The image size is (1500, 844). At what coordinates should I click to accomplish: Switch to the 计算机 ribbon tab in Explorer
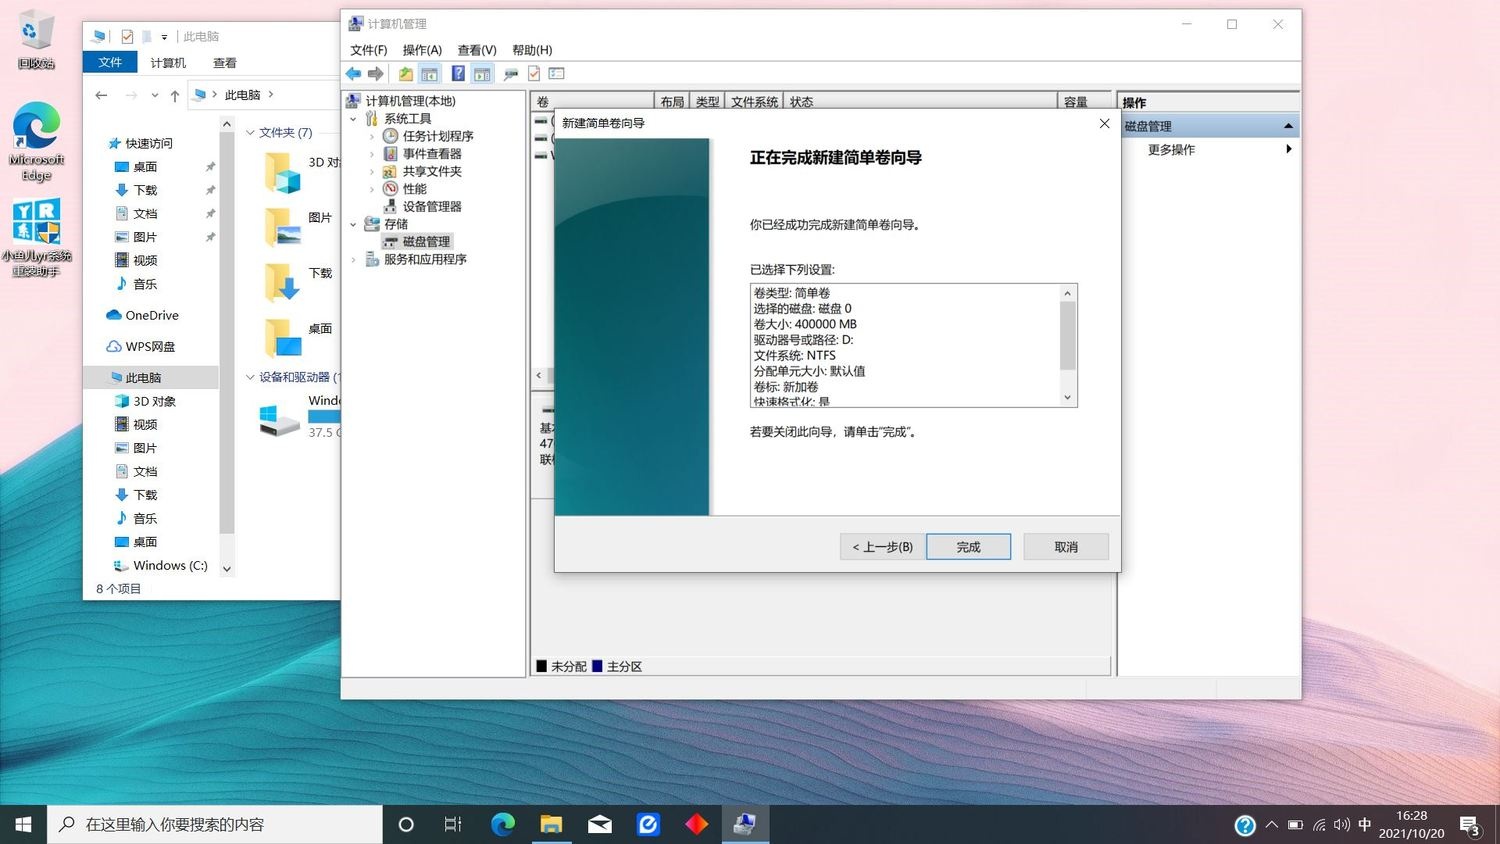(x=168, y=62)
